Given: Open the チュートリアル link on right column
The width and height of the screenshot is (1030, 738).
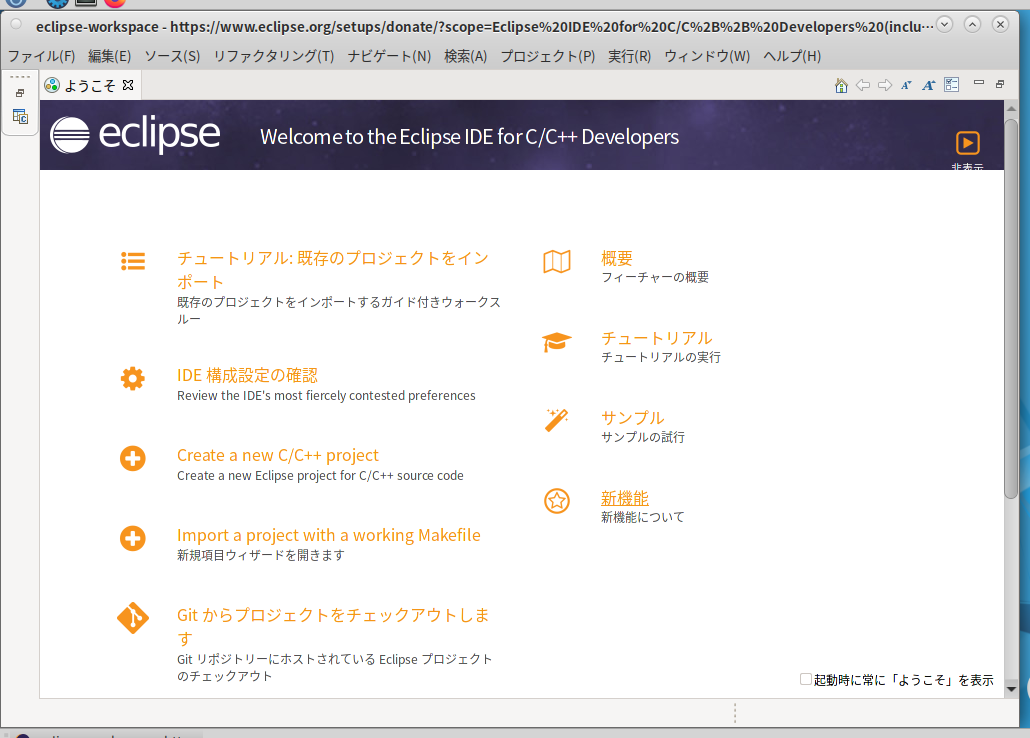Looking at the screenshot, I should click(657, 338).
